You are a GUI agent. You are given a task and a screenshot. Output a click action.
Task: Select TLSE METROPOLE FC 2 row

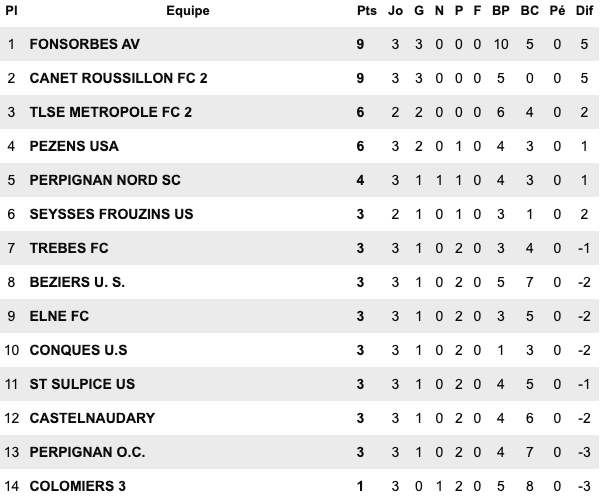point(110,112)
